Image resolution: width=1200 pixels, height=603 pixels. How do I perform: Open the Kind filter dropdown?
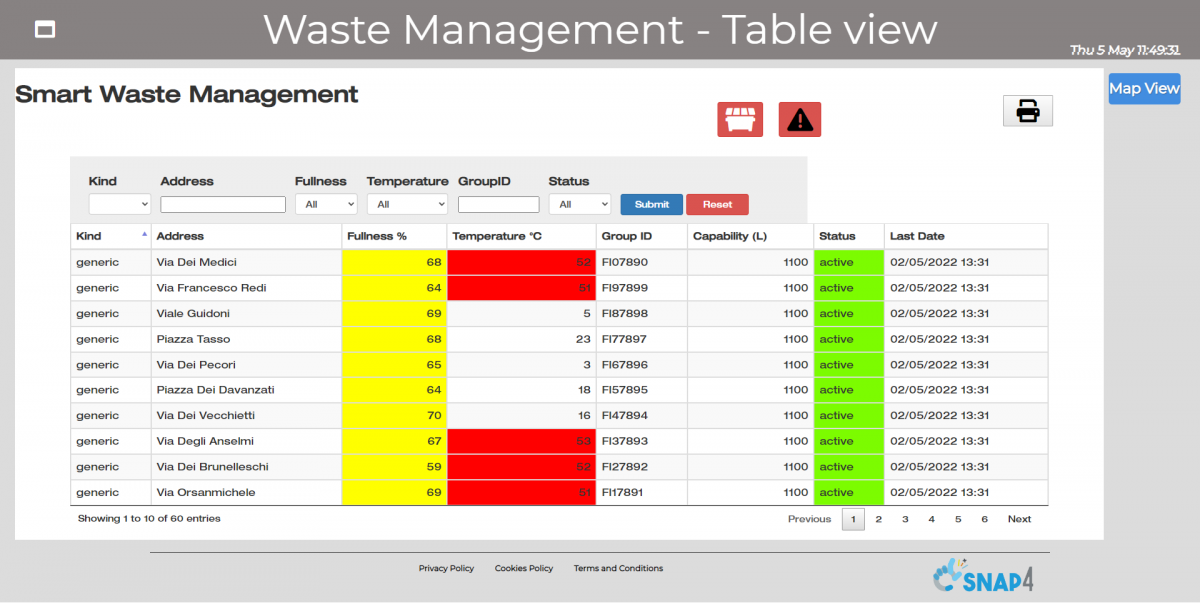(119, 204)
